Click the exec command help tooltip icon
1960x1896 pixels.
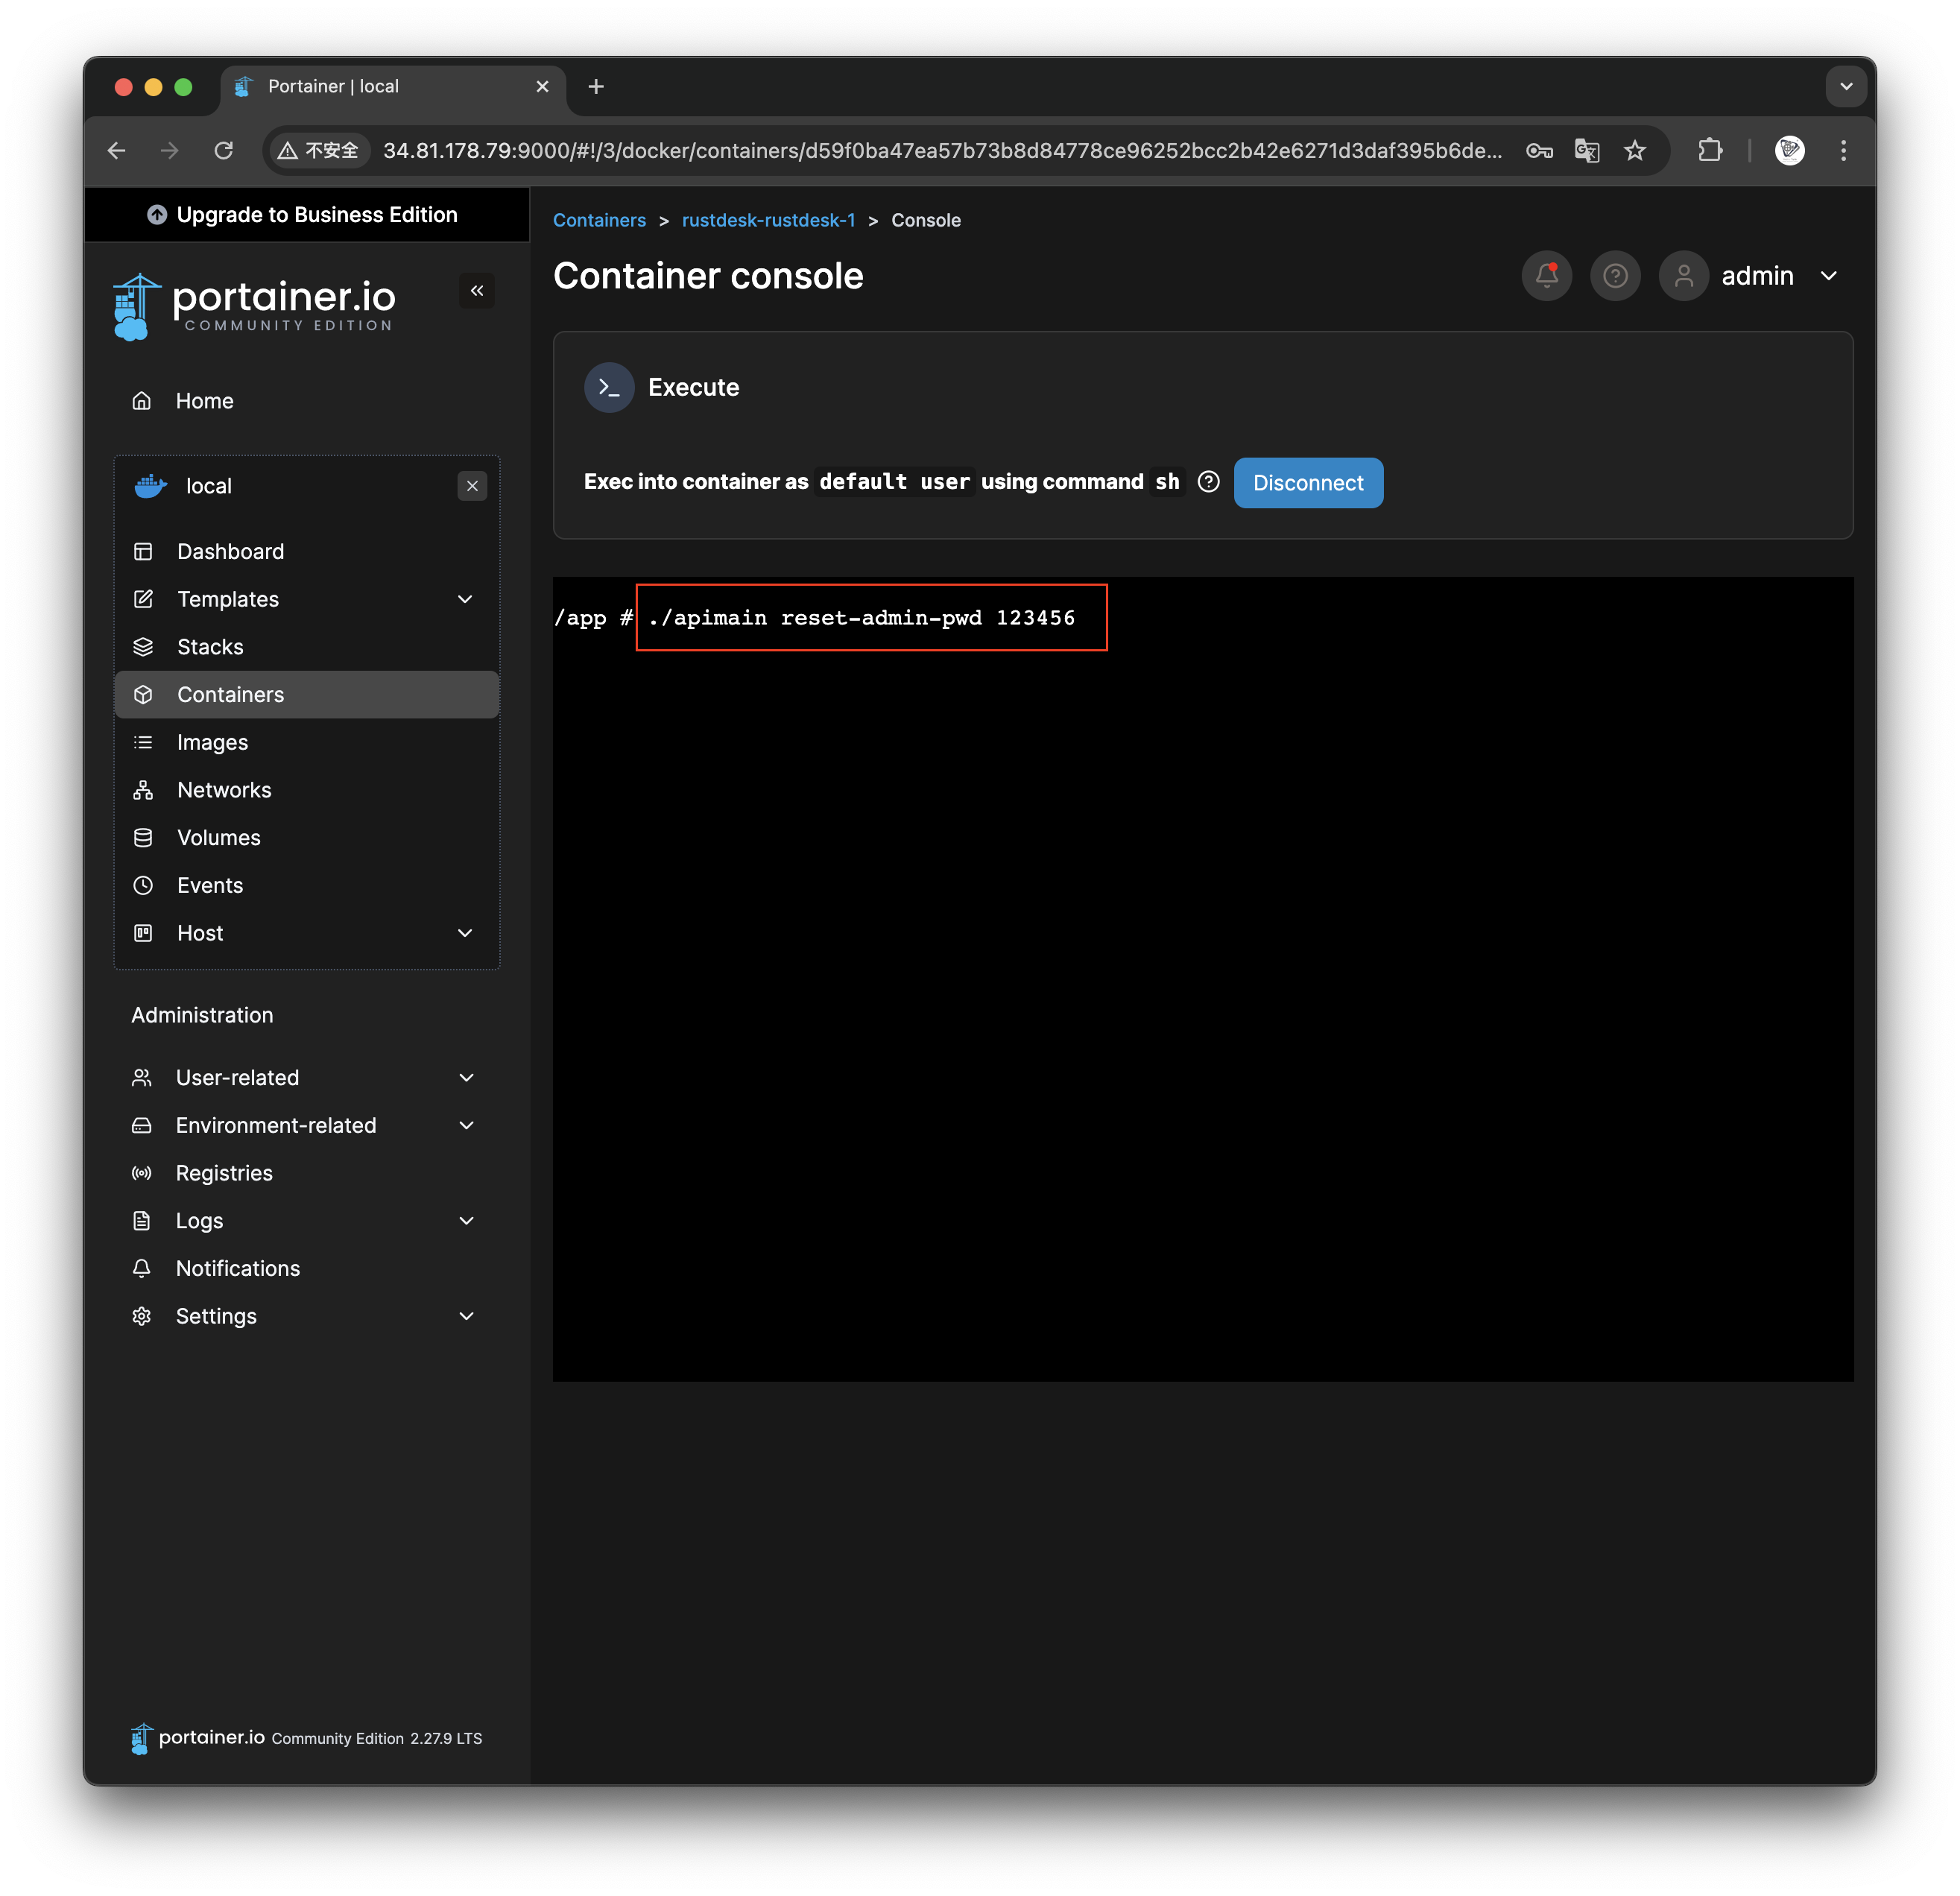click(x=1208, y=482)
